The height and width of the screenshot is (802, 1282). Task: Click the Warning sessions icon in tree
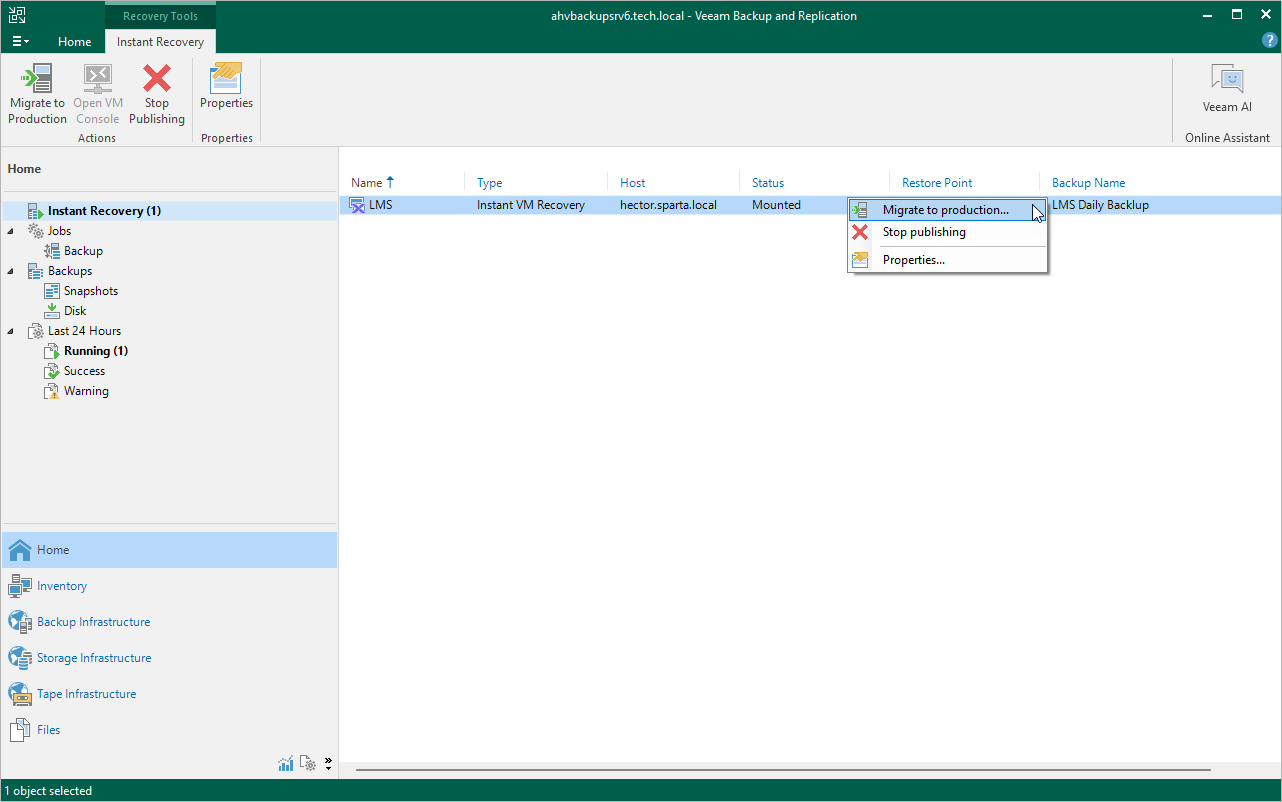[52, 391]
